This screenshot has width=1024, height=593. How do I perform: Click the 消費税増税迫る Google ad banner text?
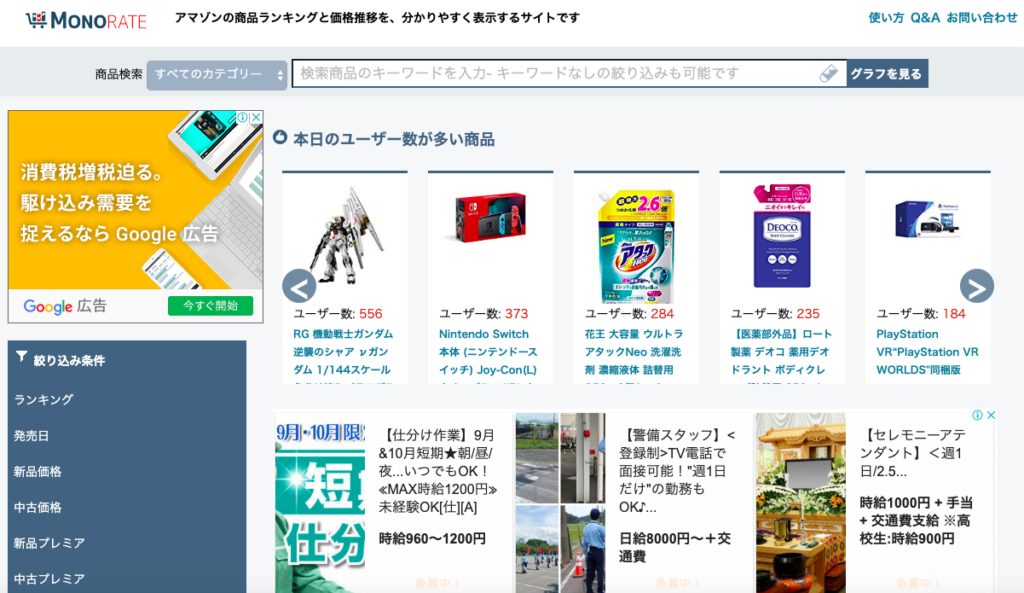click(119, 202)
